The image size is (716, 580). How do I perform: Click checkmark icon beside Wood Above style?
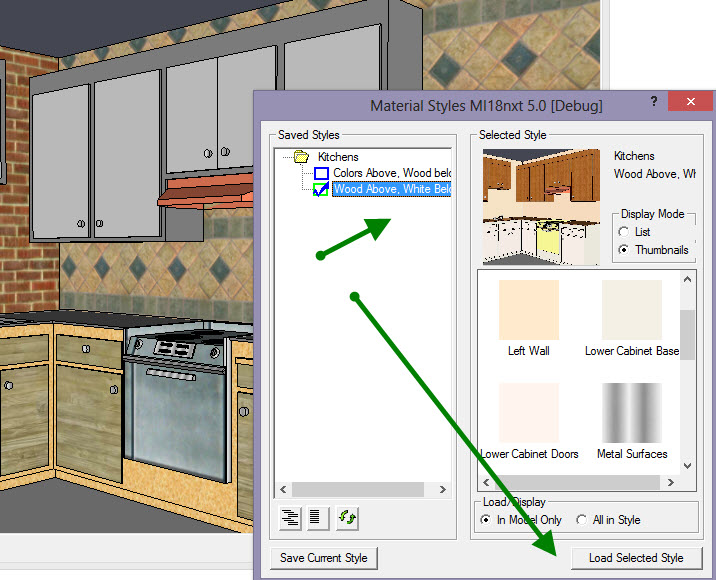pyautogui.click(x=321, y=190)
